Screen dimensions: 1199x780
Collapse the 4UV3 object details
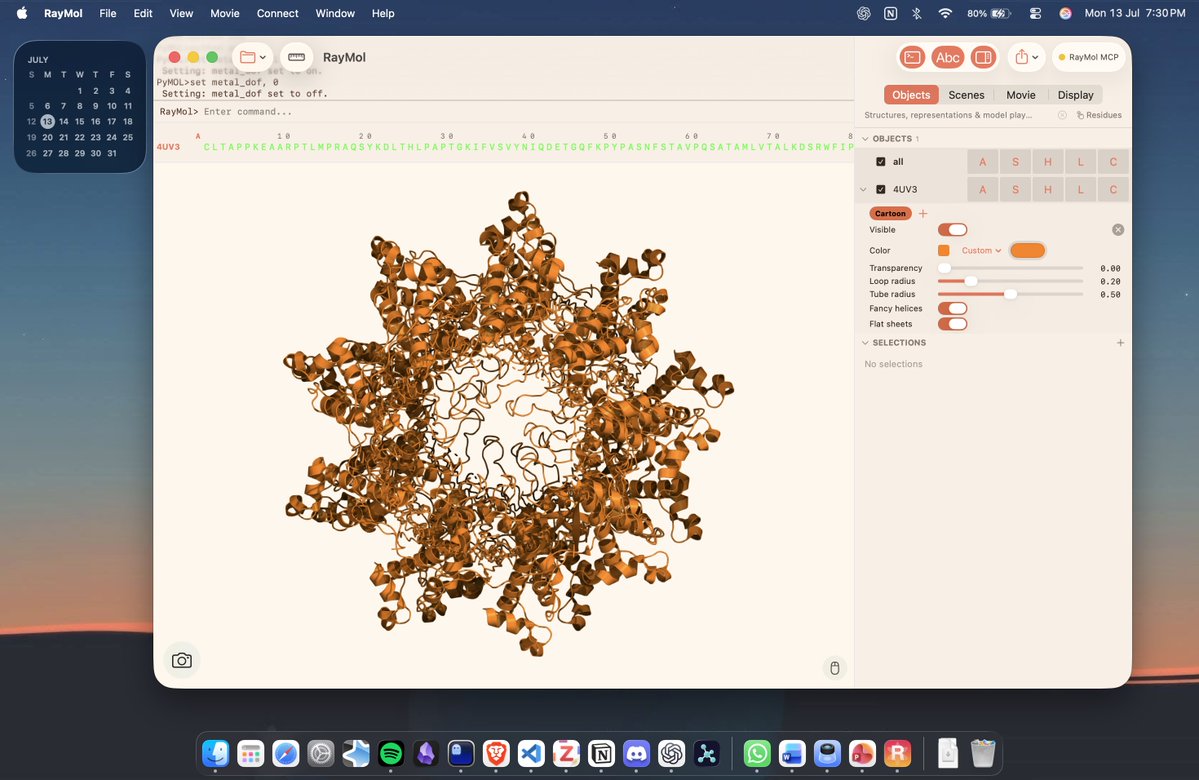(x=863, y=190)
